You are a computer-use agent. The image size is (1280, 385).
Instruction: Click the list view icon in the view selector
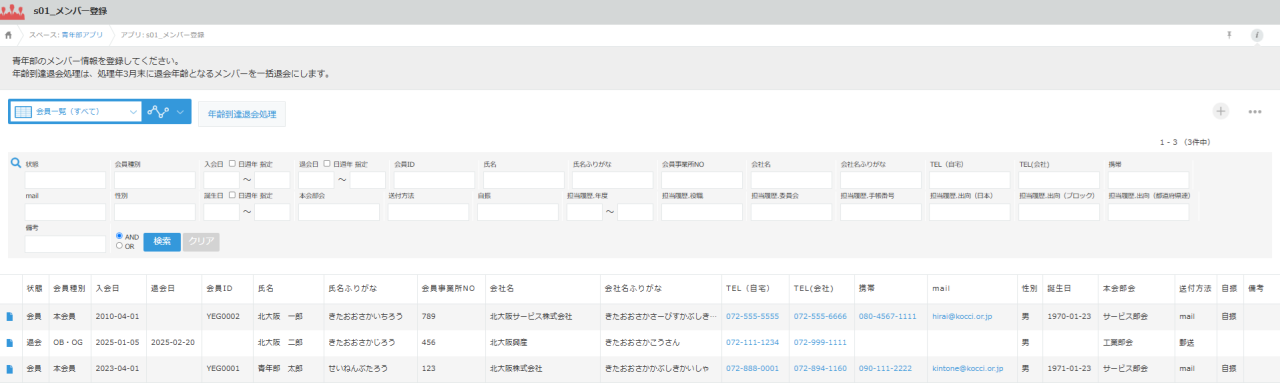pyautogui.click(x=23, y=112)
